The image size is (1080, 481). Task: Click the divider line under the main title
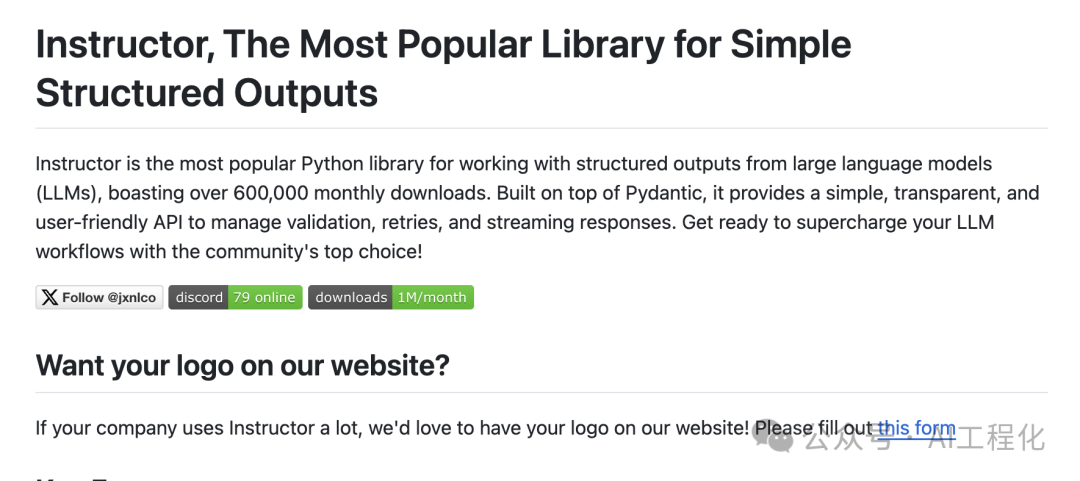[541, 128]
